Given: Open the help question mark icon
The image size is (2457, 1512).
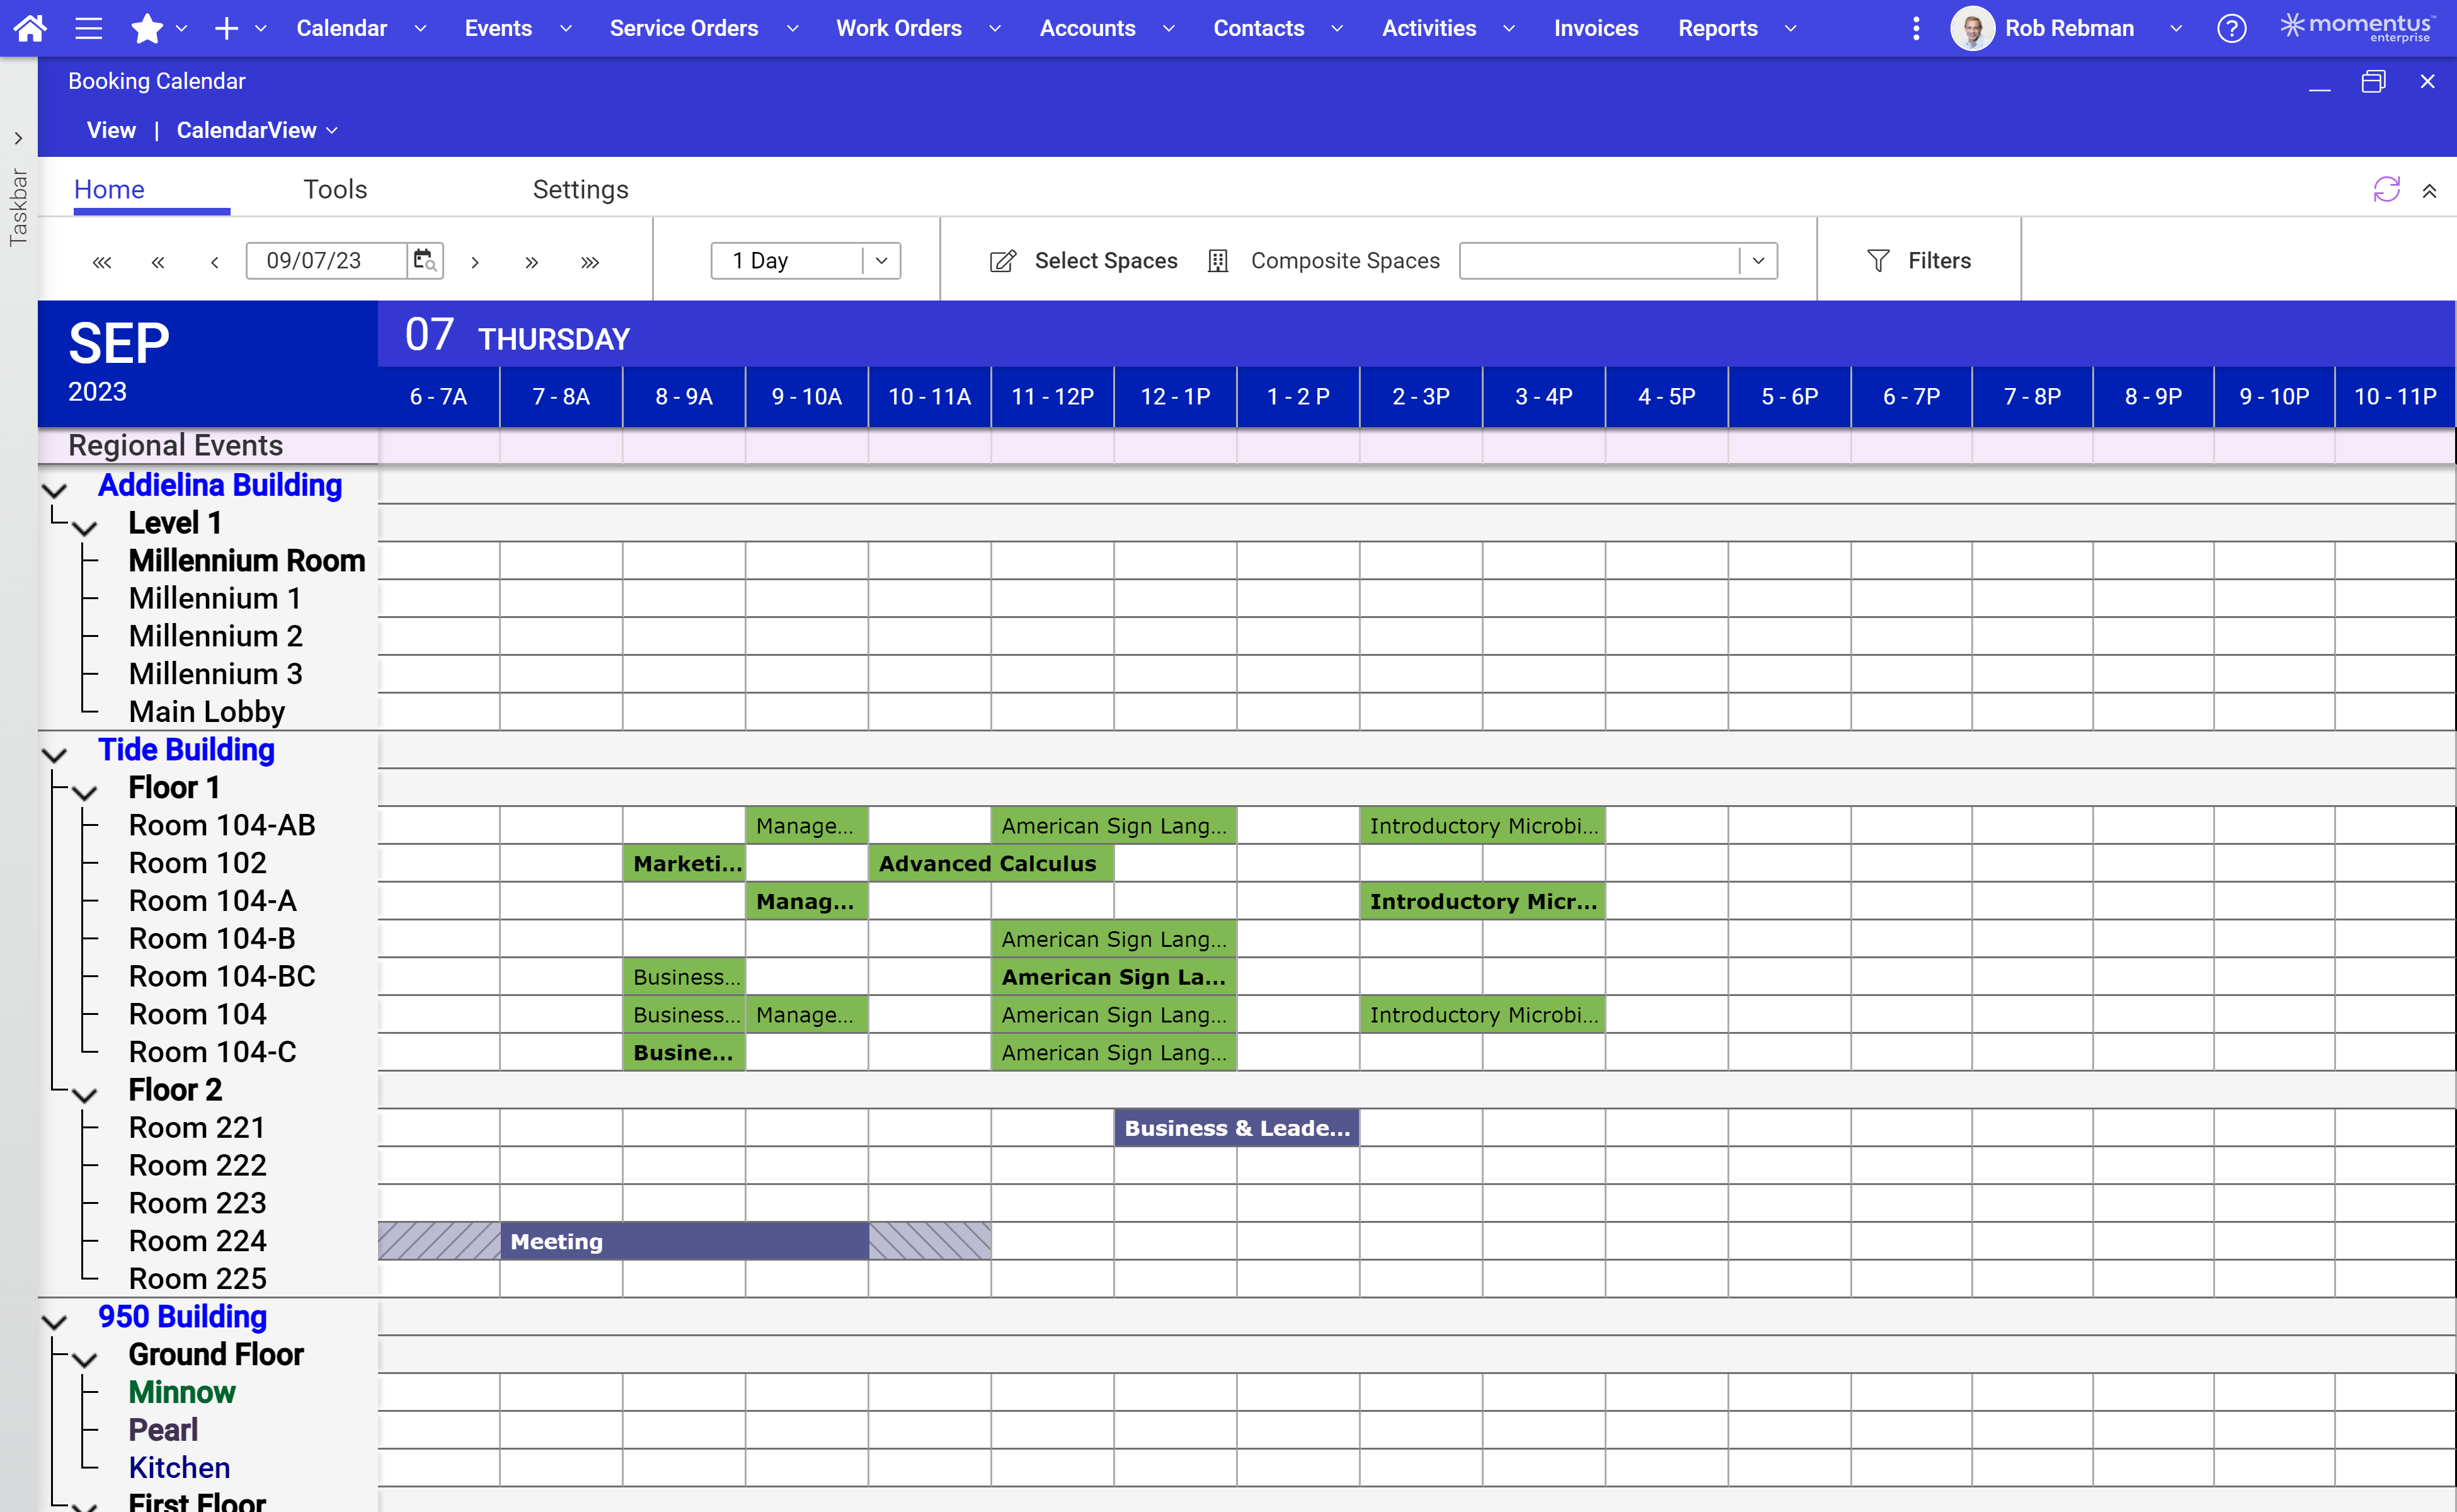Looking at the screenshot, I should pos(2231,28).
